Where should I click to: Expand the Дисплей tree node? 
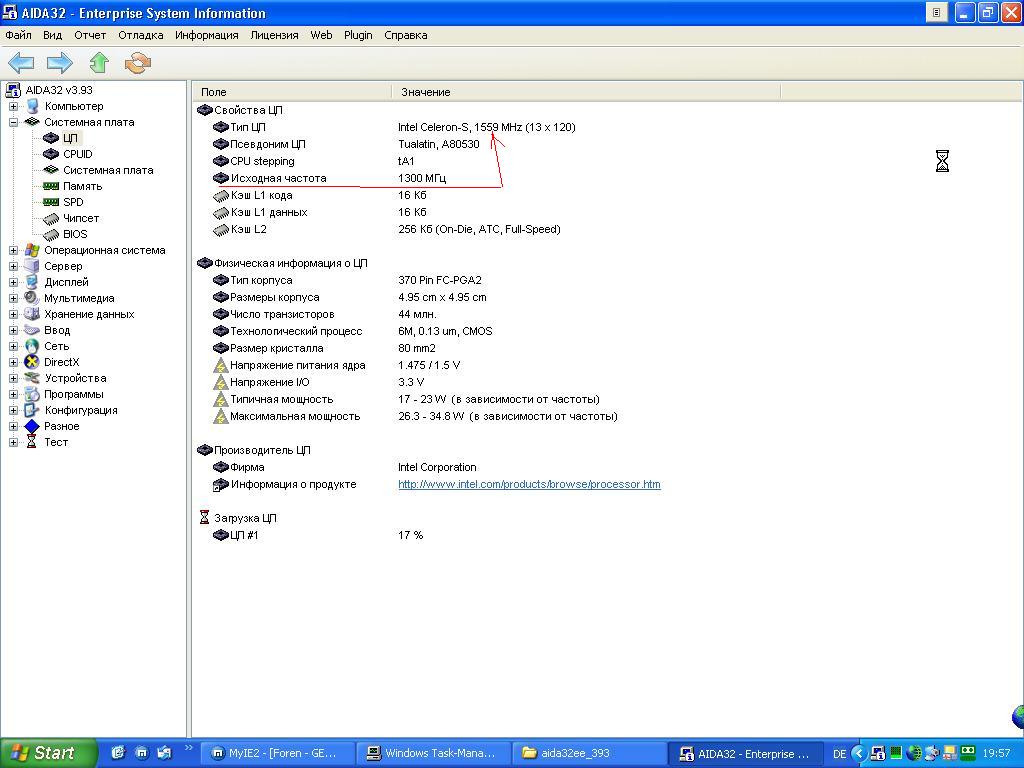click(13, 282)
